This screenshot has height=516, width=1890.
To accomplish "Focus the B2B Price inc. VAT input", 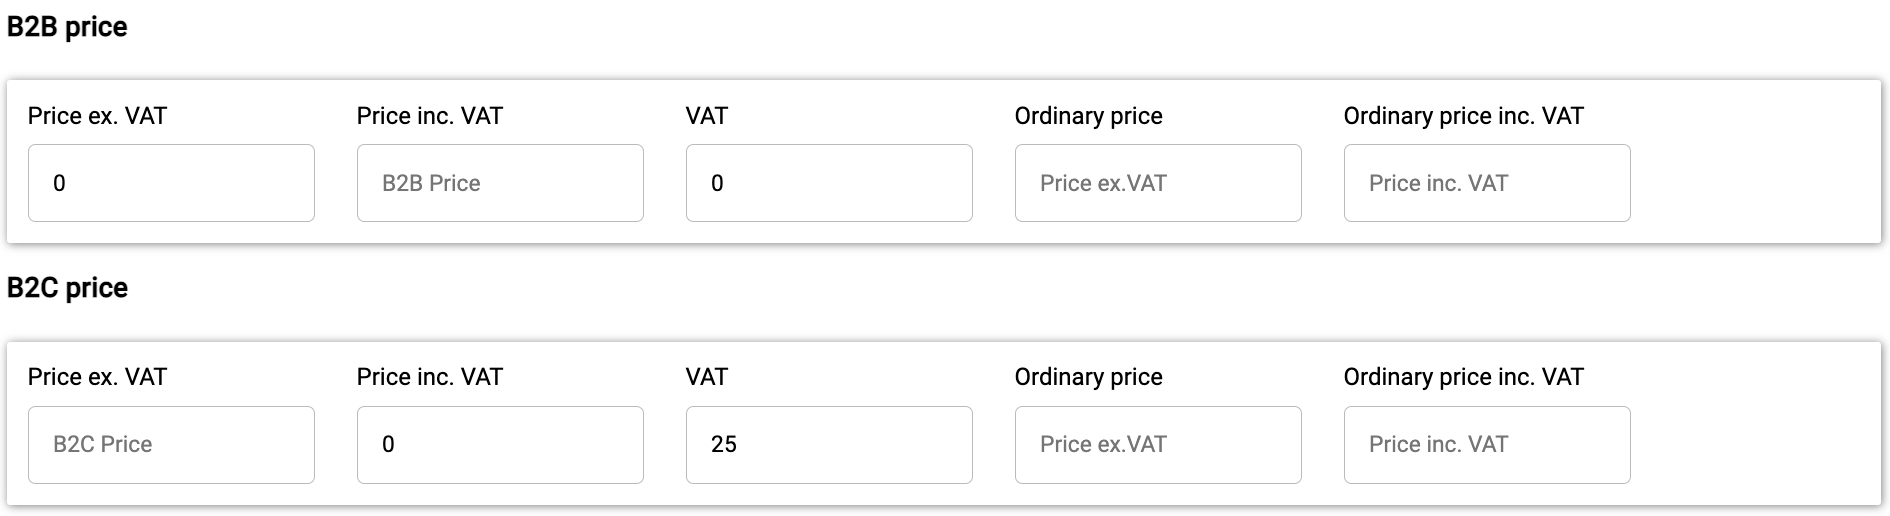I will [500, 183].
